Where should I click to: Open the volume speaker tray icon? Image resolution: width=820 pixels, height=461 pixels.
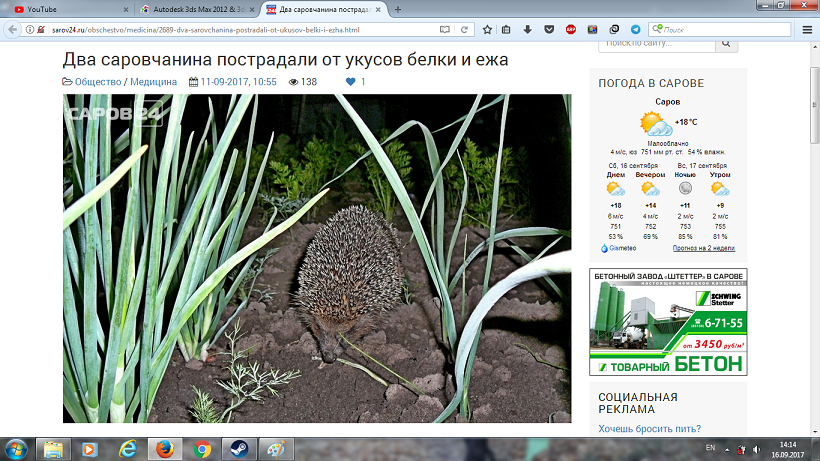(x=756, y=449)
